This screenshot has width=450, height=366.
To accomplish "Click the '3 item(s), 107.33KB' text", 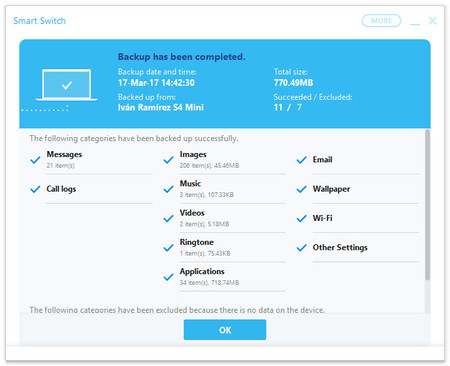I will click(207, 195).
